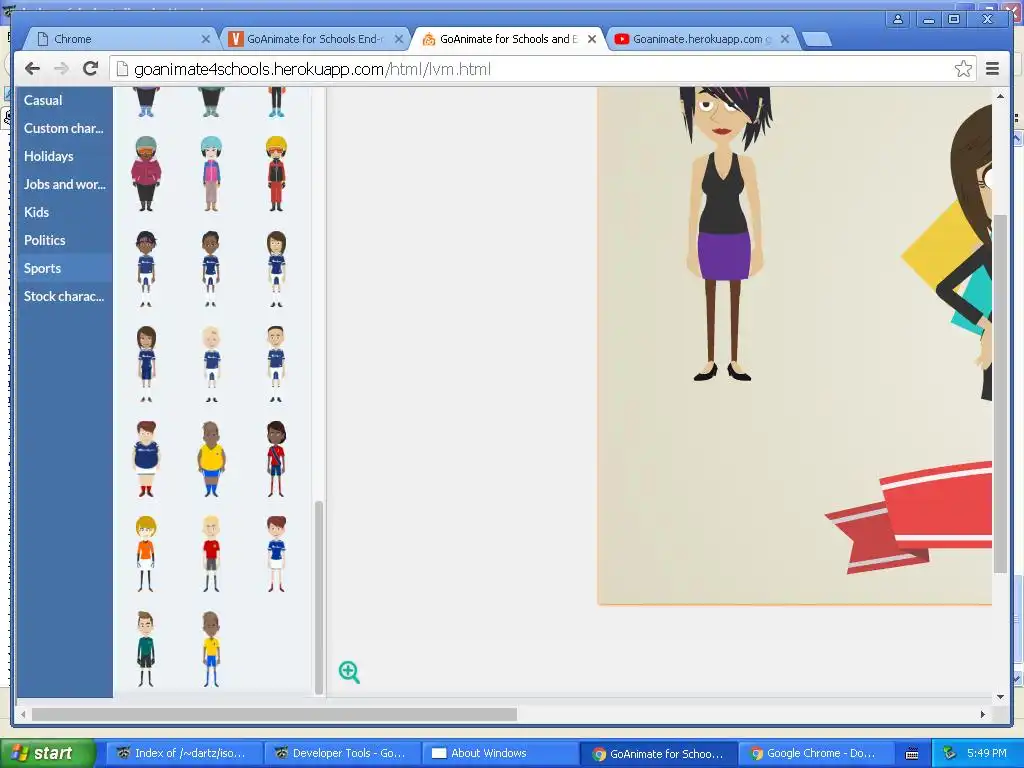
Task: Choose the goalkeeper in green jersey
Action: tap(146, 649)
